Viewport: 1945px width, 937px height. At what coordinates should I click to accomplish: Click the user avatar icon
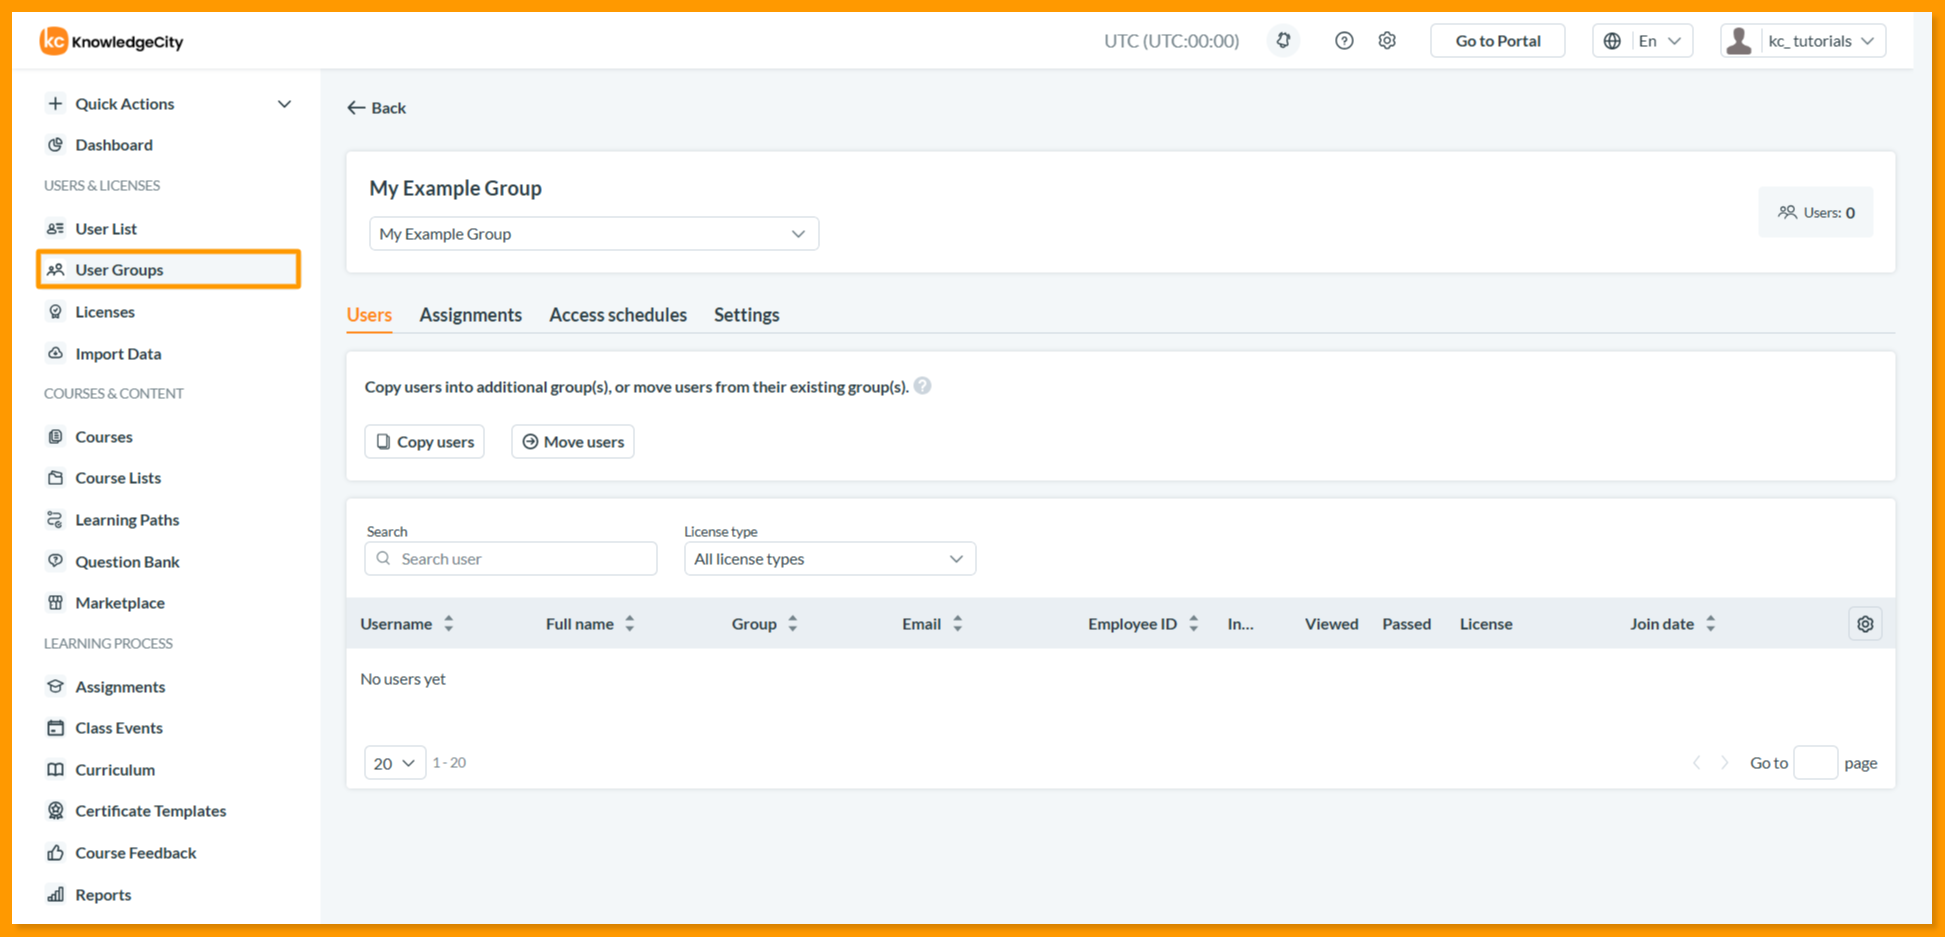1740,41
